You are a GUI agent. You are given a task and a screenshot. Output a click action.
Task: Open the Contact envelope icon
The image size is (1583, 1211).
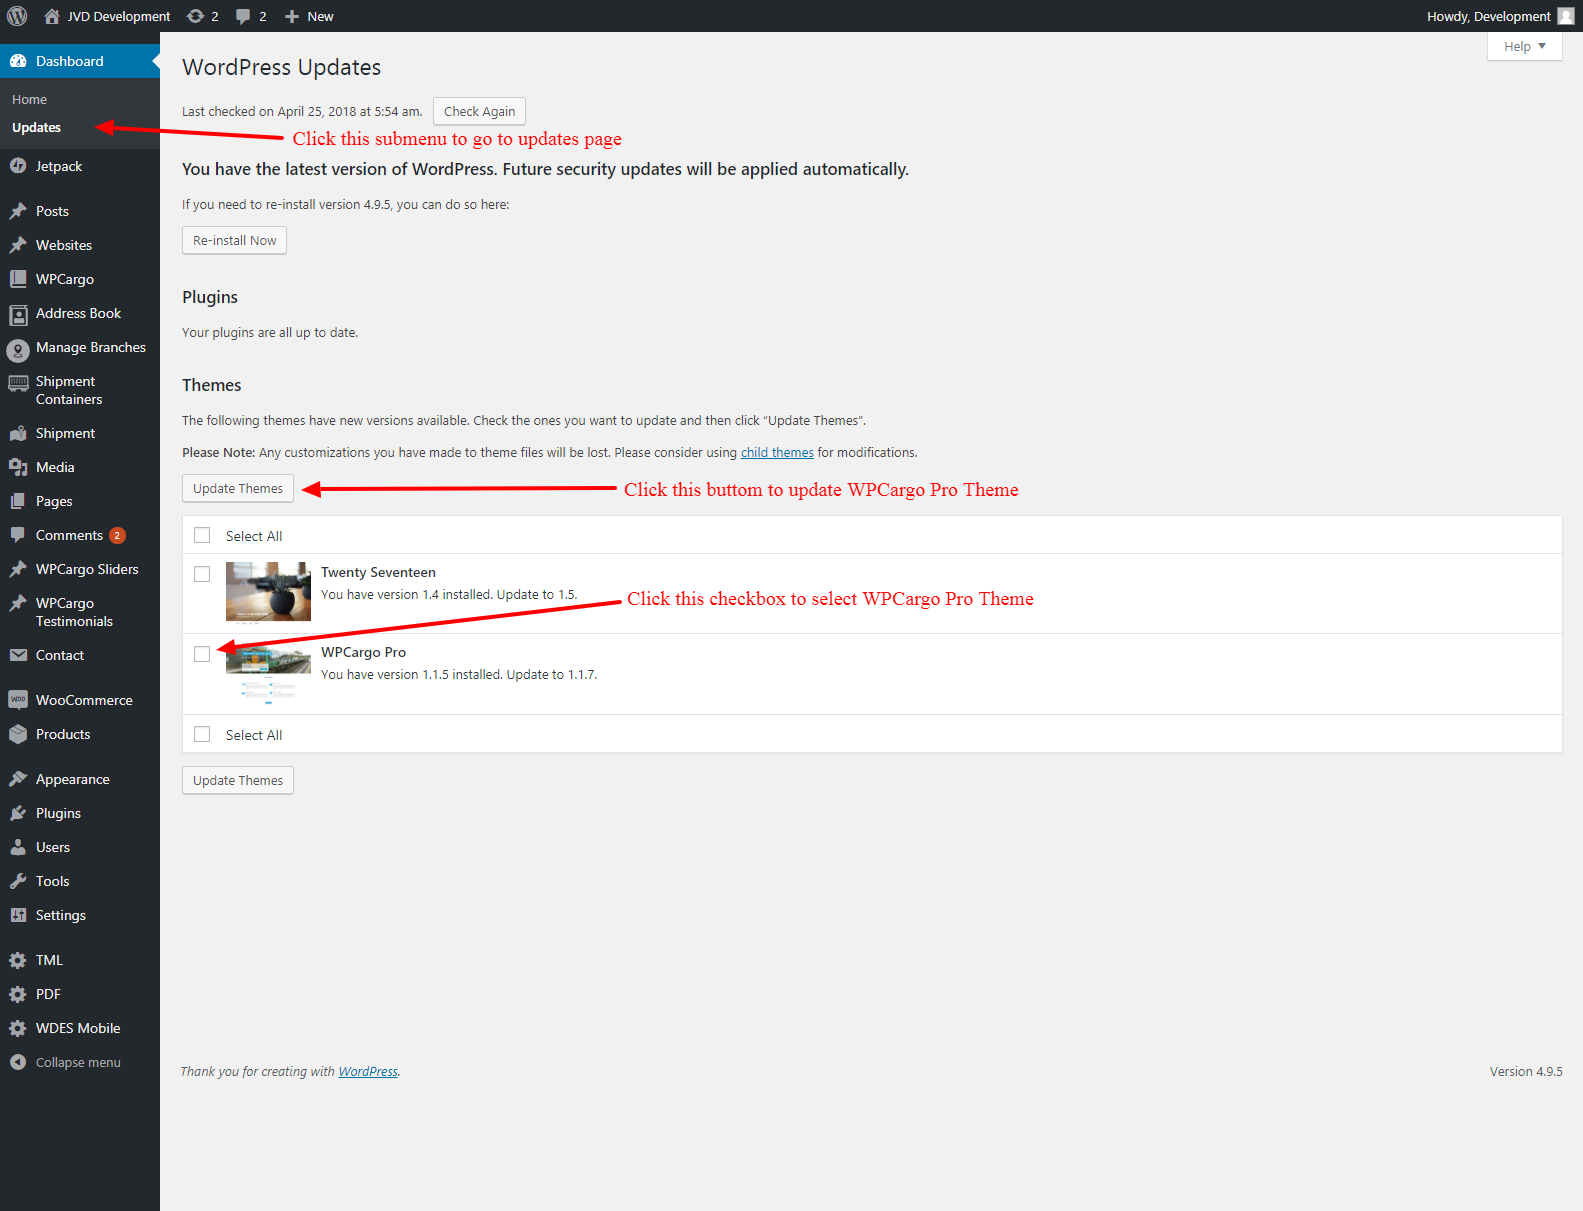pos(18,655)
